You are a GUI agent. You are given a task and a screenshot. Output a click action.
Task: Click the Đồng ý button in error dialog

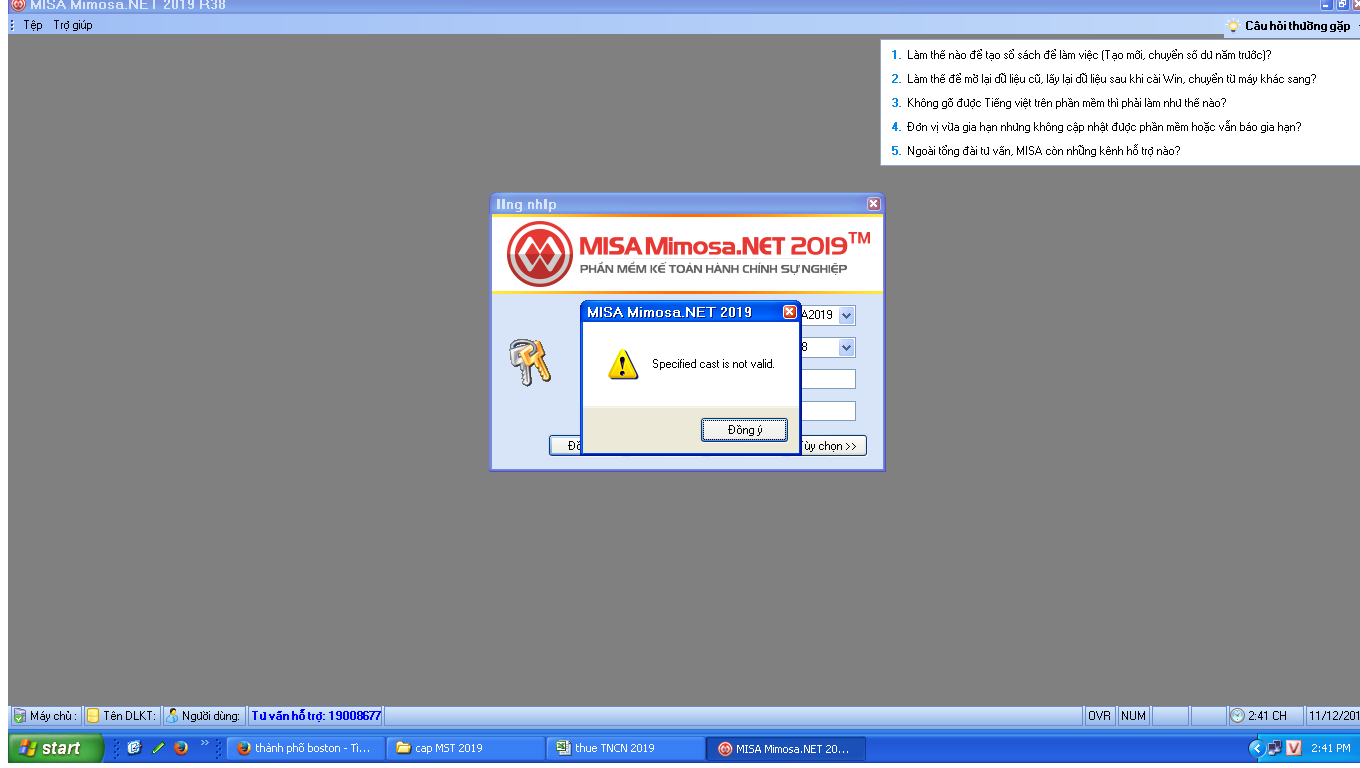coord(744,430)
